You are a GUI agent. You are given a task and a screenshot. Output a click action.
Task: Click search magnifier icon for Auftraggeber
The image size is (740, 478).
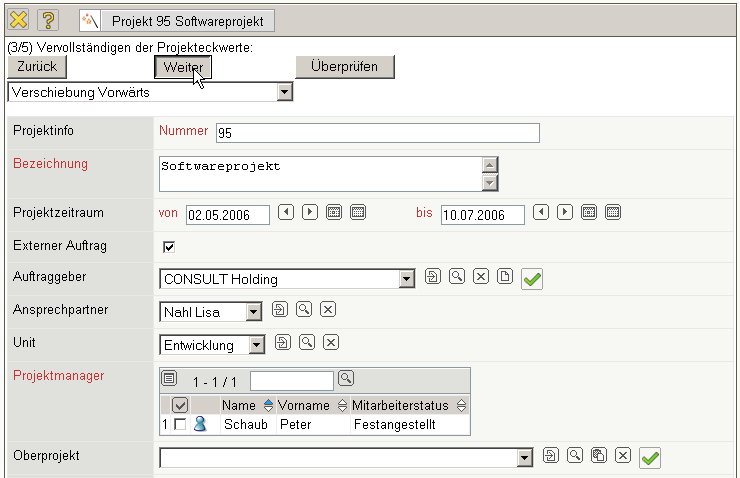[x=456, y=276]
